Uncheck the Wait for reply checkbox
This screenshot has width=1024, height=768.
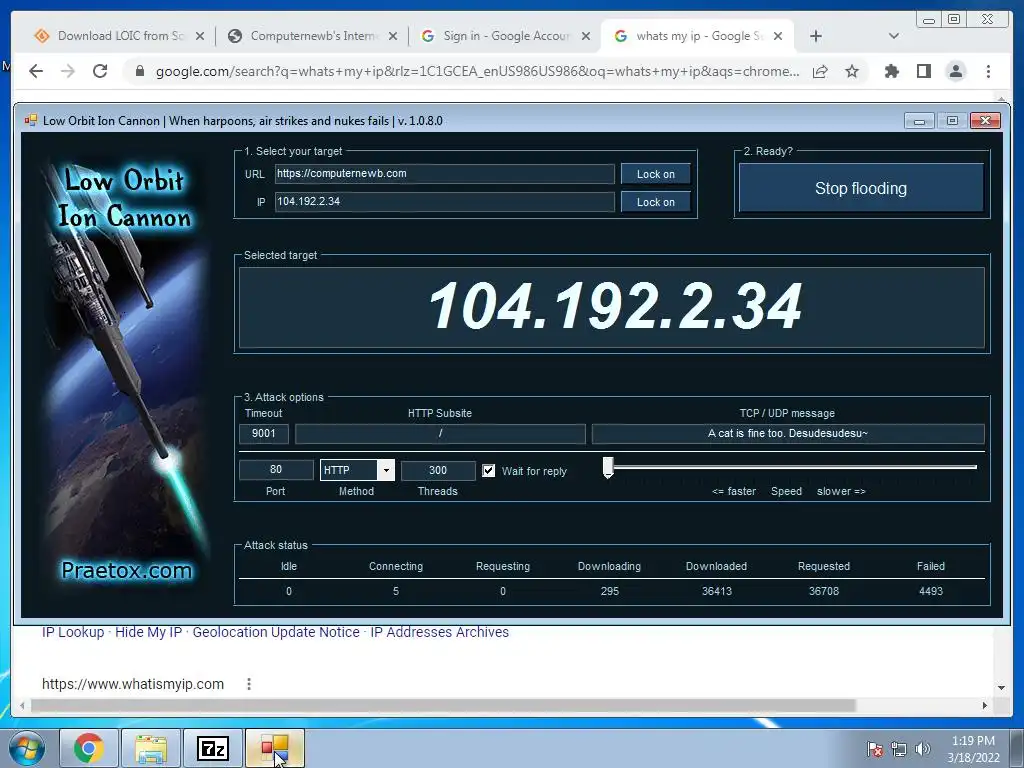tap(488, 470)
